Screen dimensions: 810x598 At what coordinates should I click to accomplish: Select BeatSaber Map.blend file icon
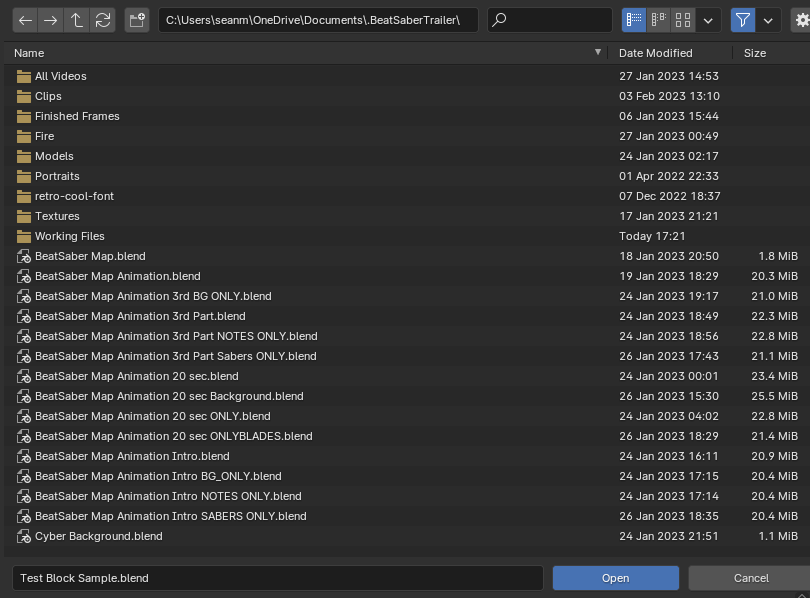coord(24,257)
